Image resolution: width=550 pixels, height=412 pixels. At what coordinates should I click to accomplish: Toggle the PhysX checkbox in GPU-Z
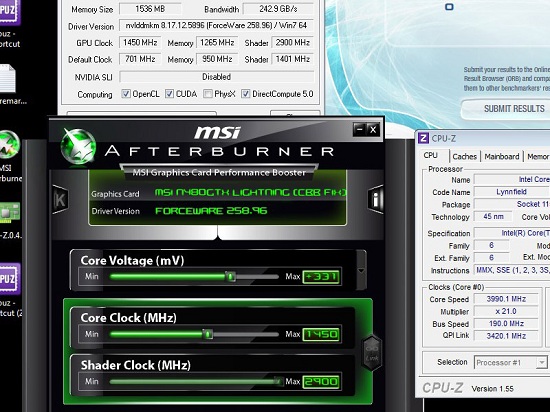click(208, 94)
